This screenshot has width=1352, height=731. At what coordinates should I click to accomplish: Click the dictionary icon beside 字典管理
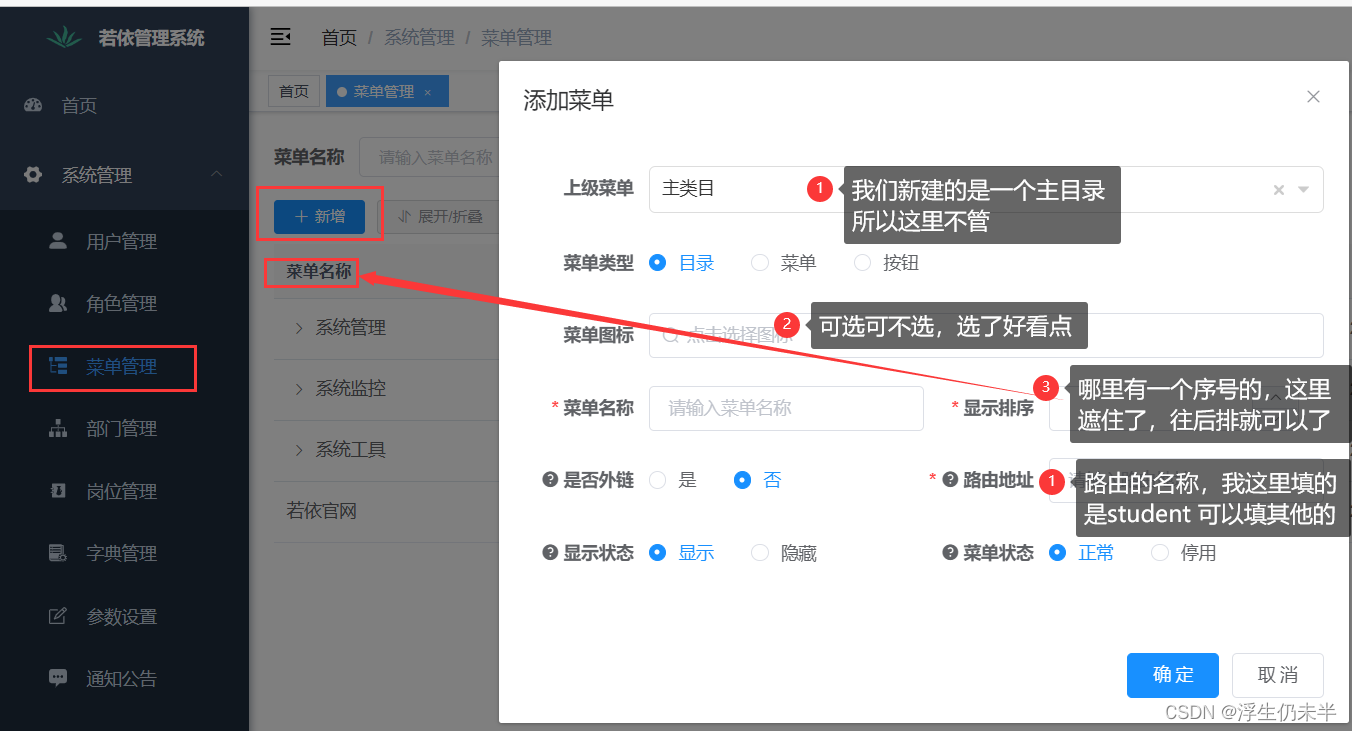coord(58,553)
